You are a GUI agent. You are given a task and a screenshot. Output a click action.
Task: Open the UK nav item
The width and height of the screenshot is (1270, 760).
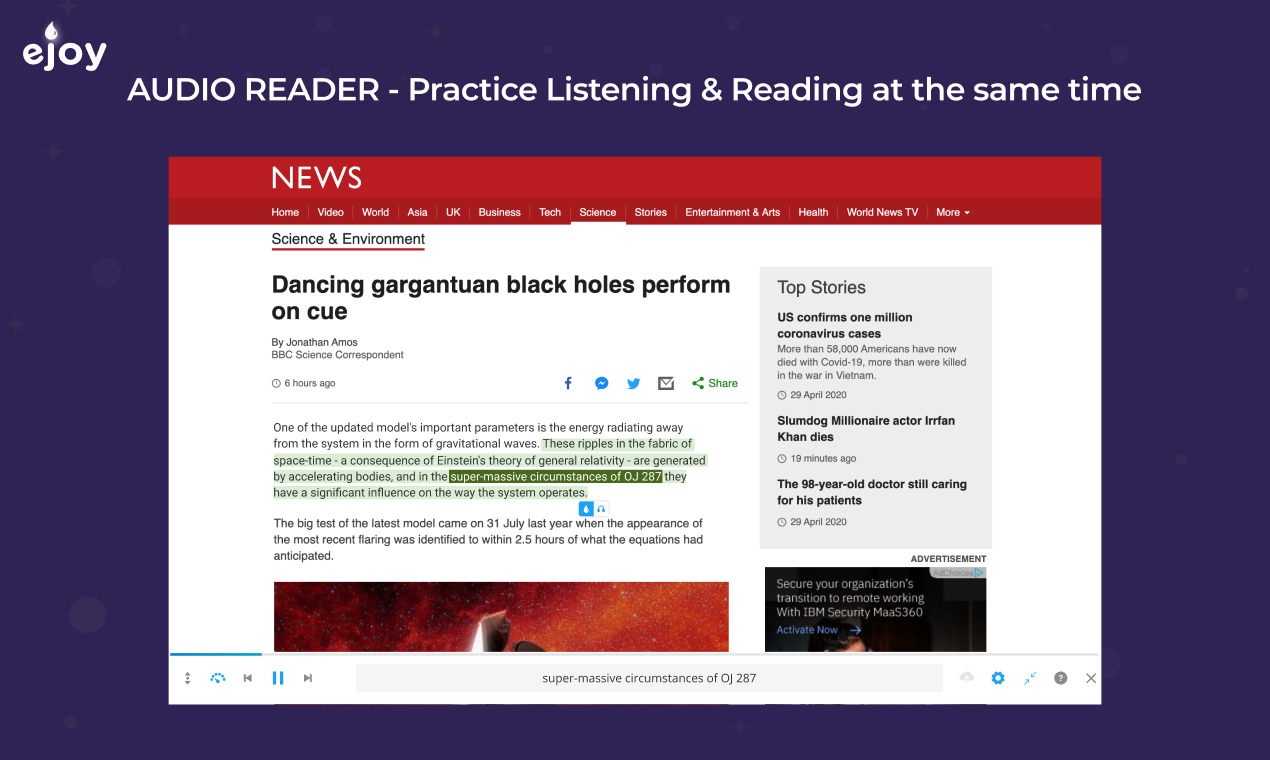(453, 212)
